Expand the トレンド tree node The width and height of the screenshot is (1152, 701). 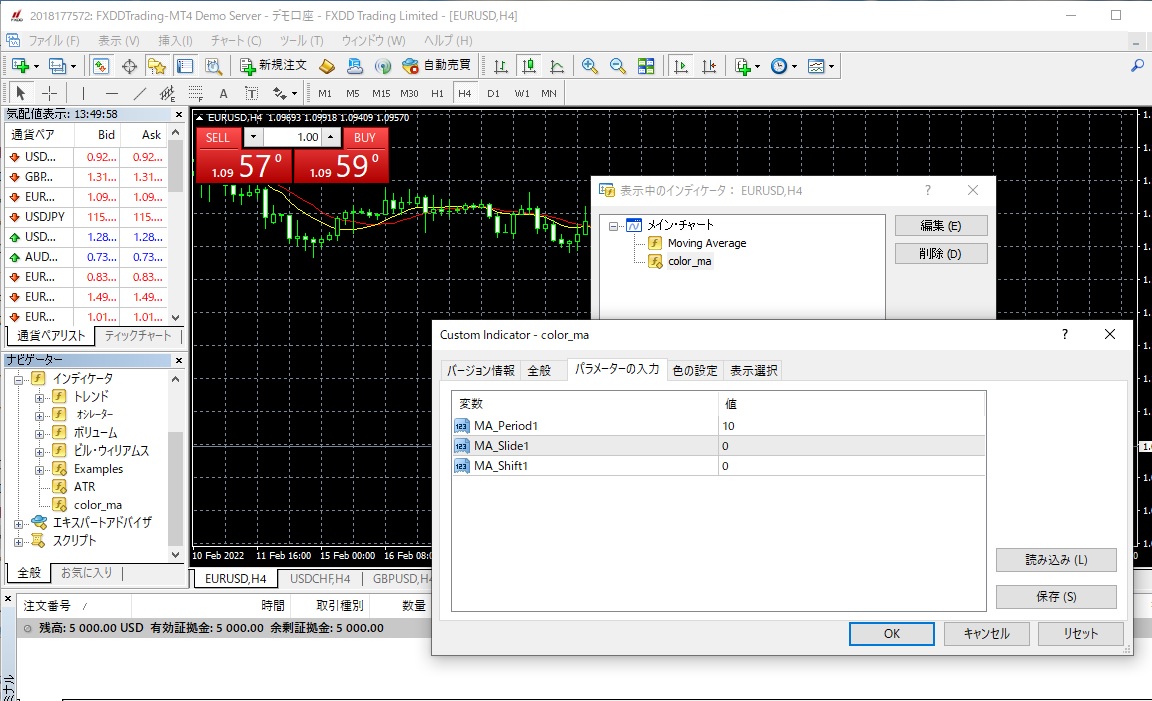[x=41, y=397]
